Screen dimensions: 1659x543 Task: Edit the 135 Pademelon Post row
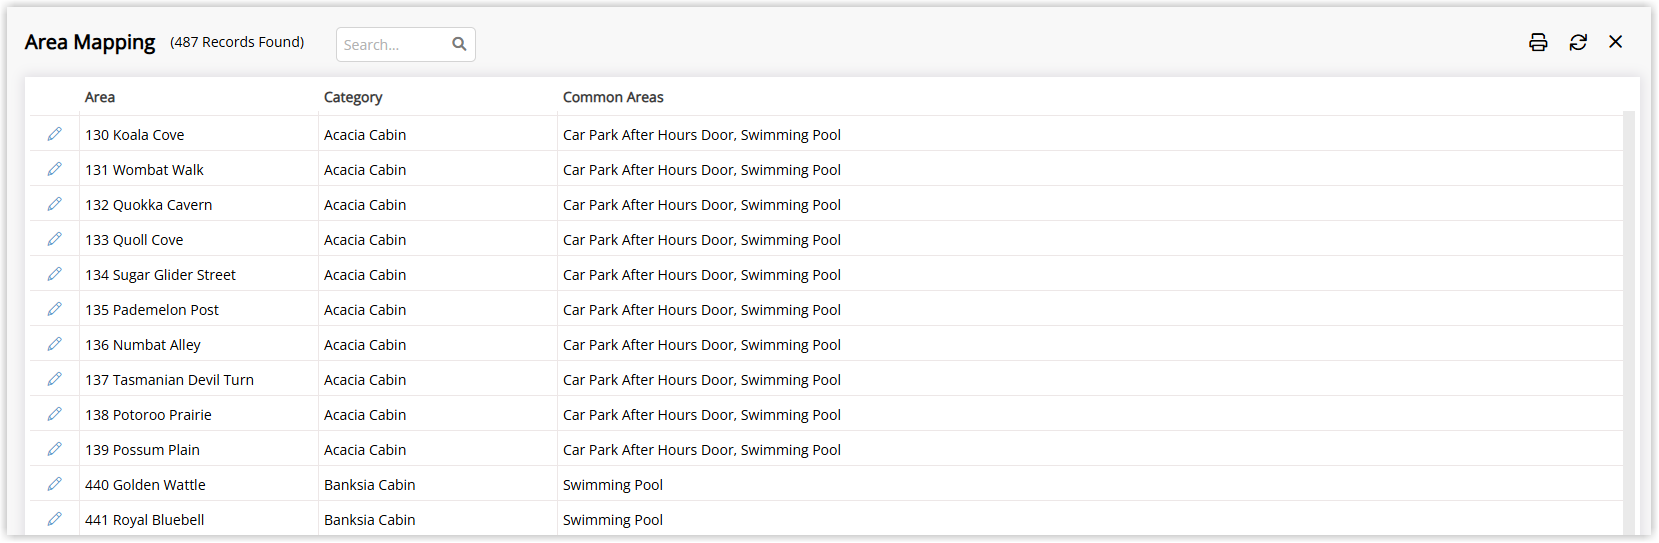(55, 309)
